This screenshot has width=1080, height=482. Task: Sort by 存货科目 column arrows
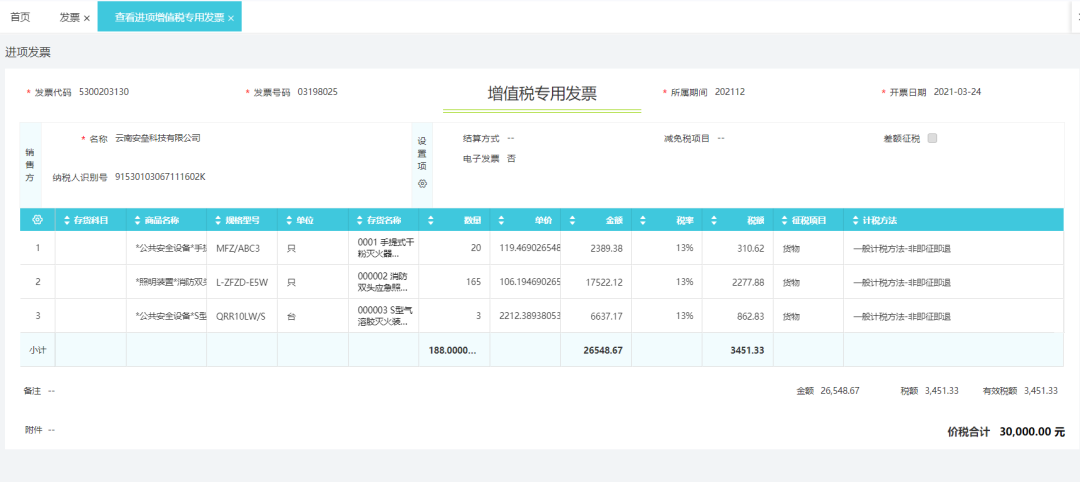[67, 220]
